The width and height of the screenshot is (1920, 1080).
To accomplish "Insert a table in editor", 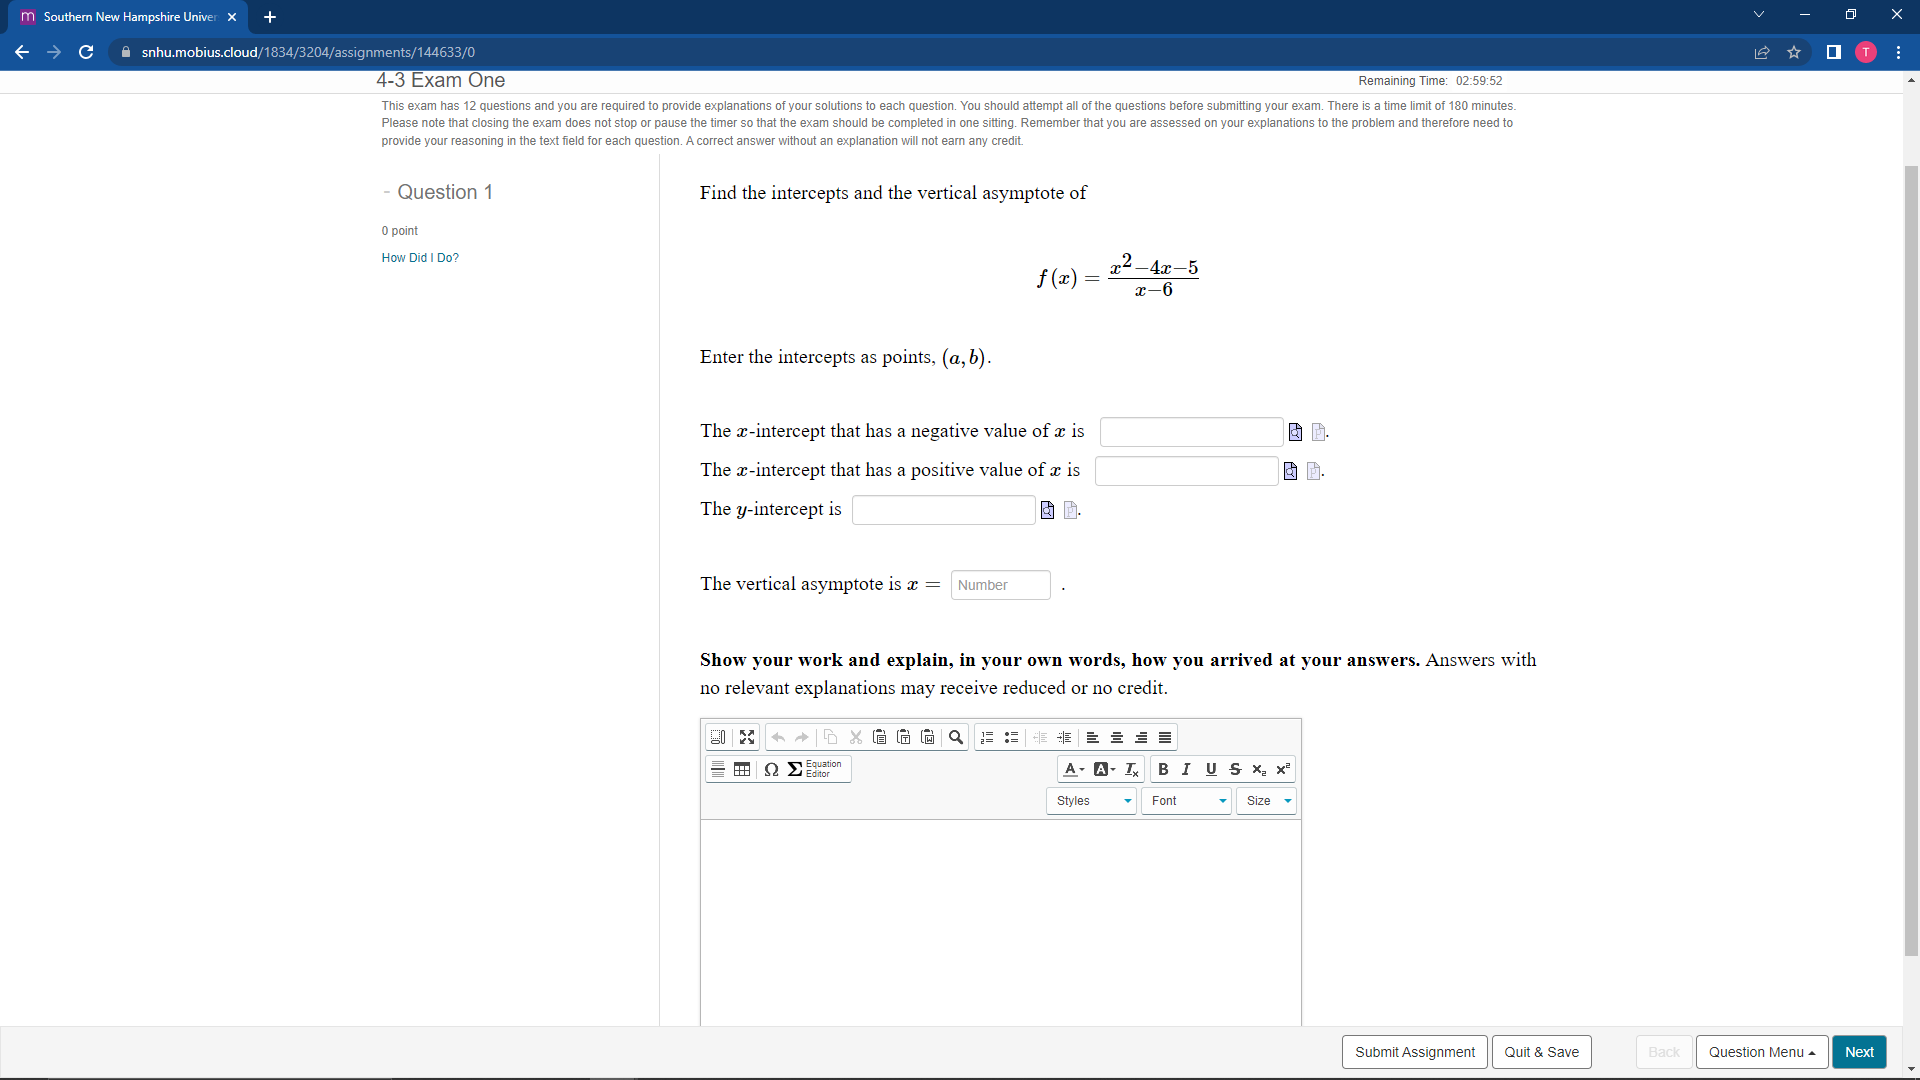I will [742, 769].
